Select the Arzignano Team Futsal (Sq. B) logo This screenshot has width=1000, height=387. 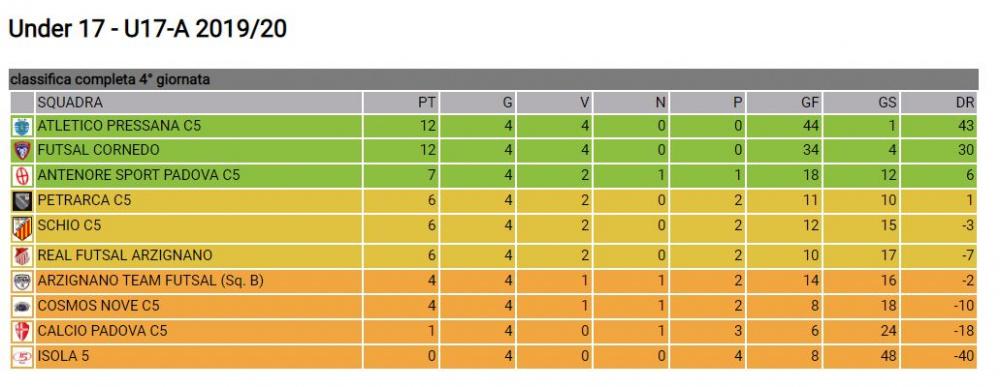(x=22, y=282)
